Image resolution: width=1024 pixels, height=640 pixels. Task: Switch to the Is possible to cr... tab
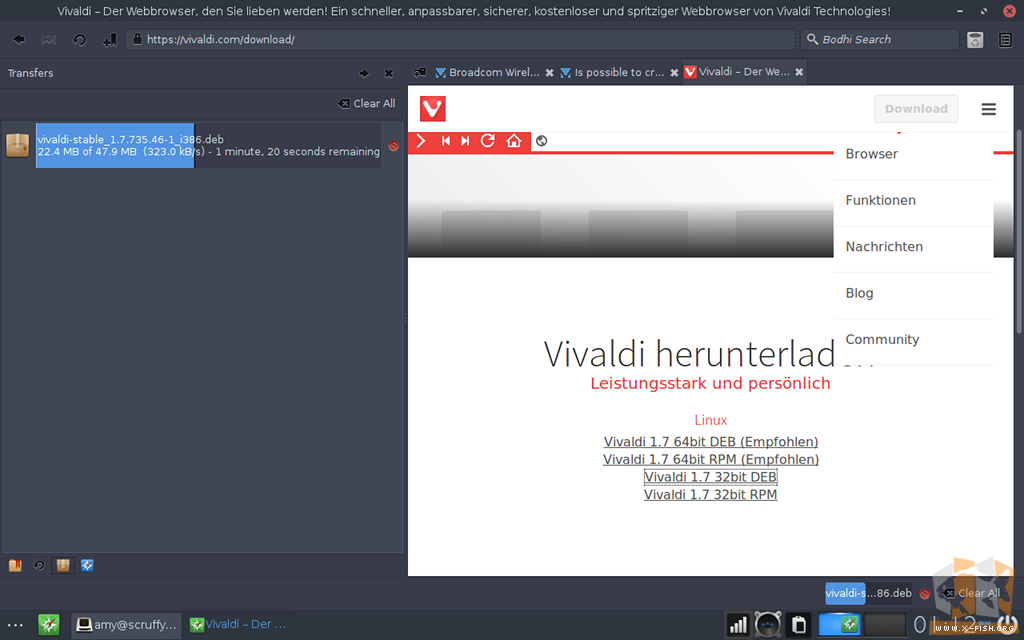click(x=612, y=72)
